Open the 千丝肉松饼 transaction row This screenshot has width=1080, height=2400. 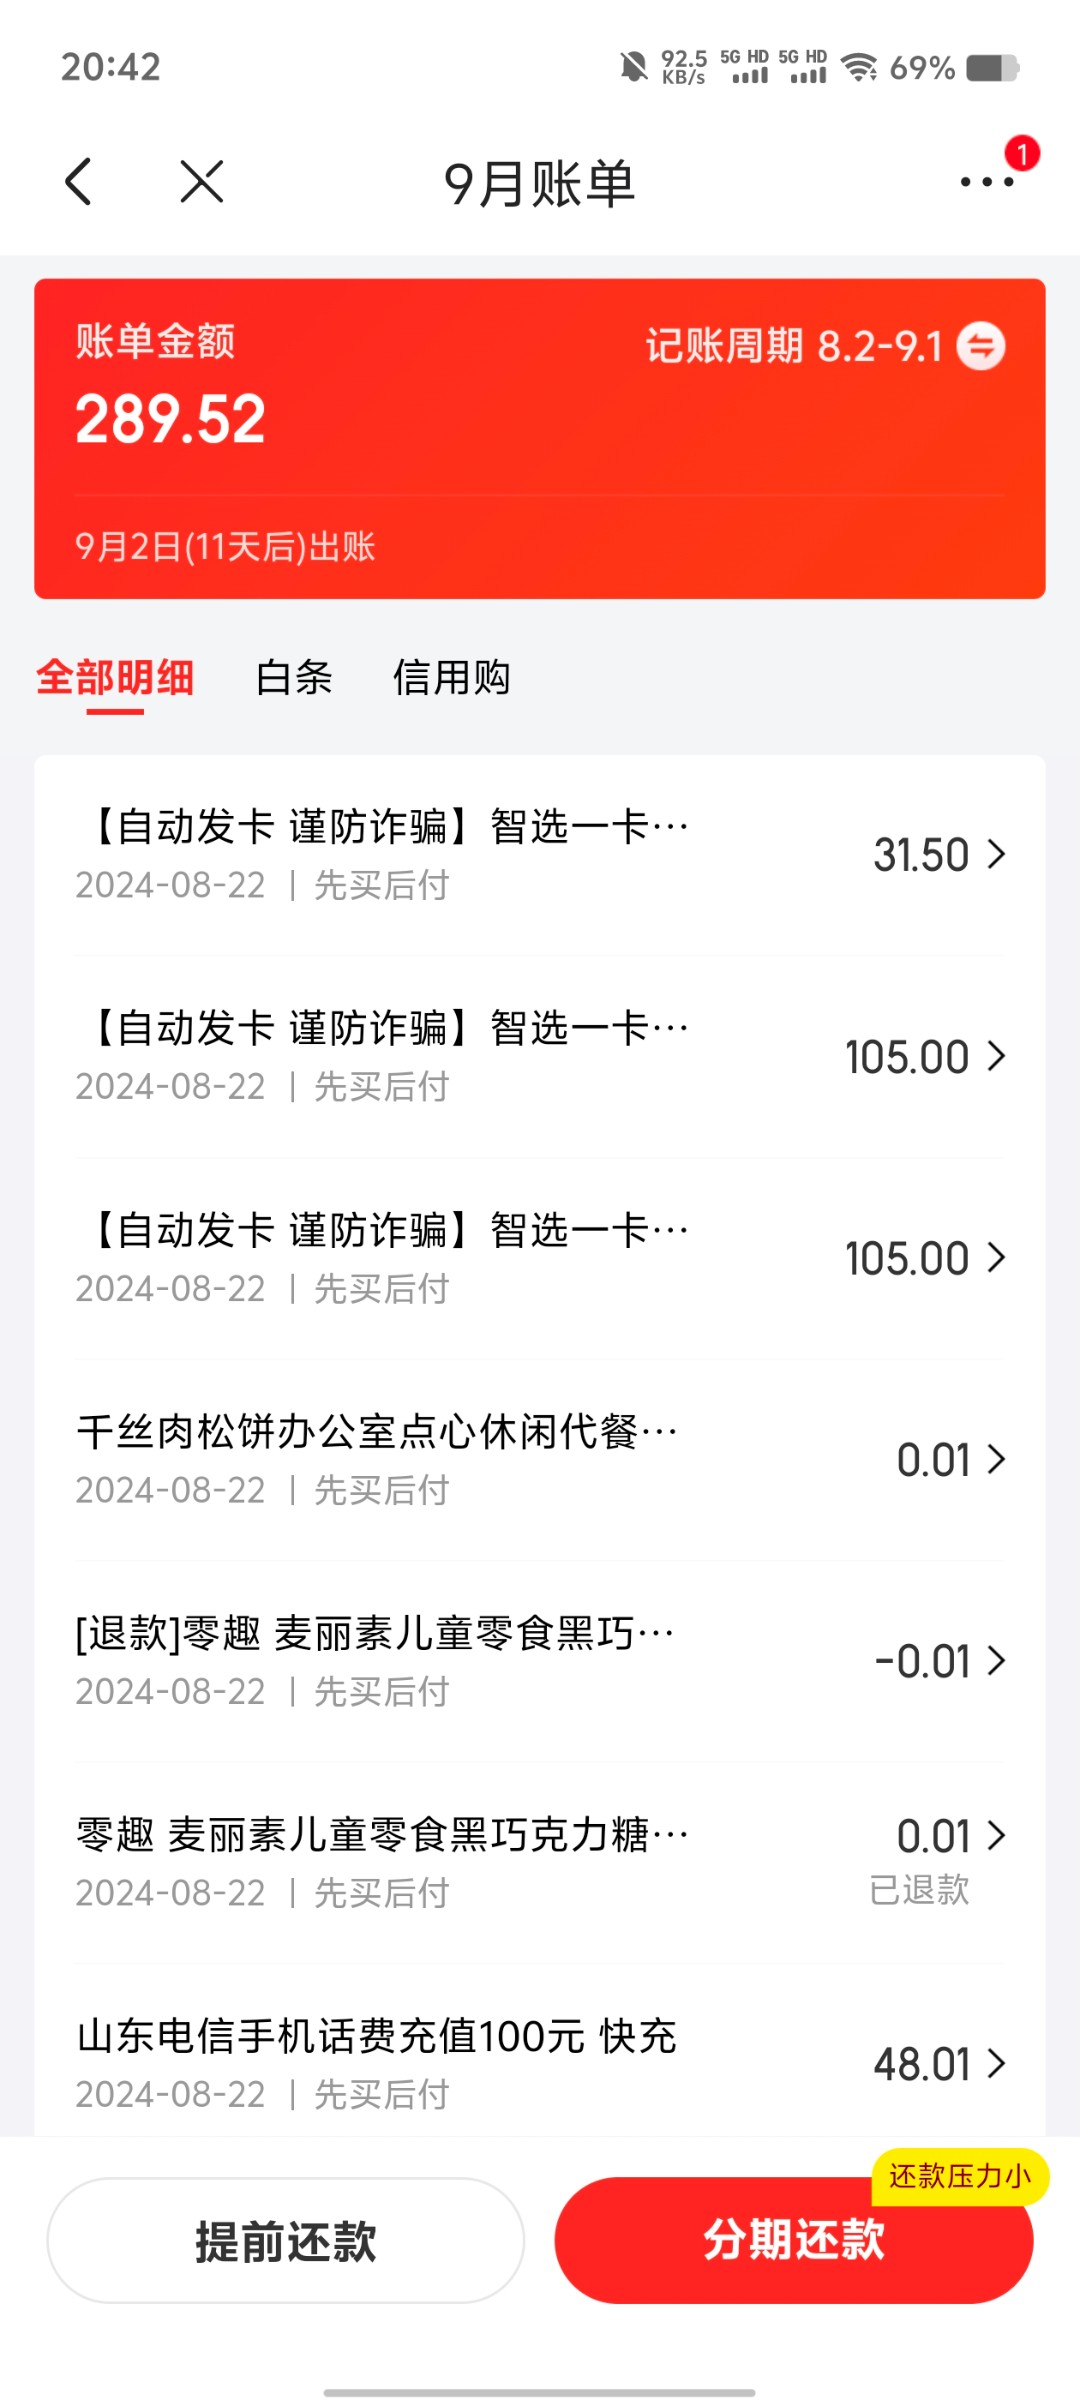coord(377,1459)
